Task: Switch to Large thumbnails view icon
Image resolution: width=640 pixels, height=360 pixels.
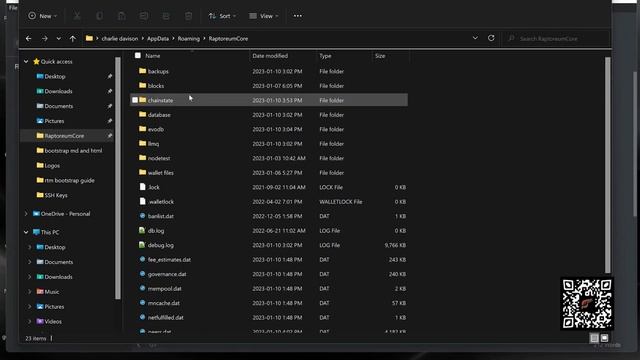Action: pos(604,338)
